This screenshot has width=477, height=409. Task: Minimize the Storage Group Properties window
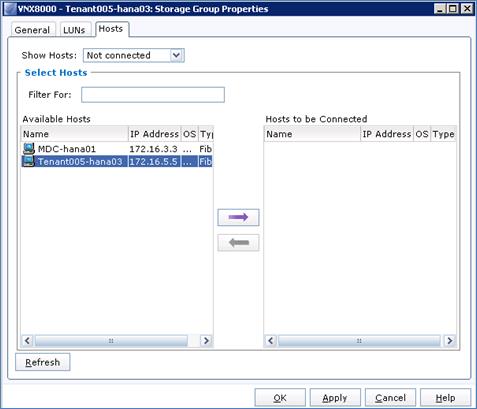(440, 9)
